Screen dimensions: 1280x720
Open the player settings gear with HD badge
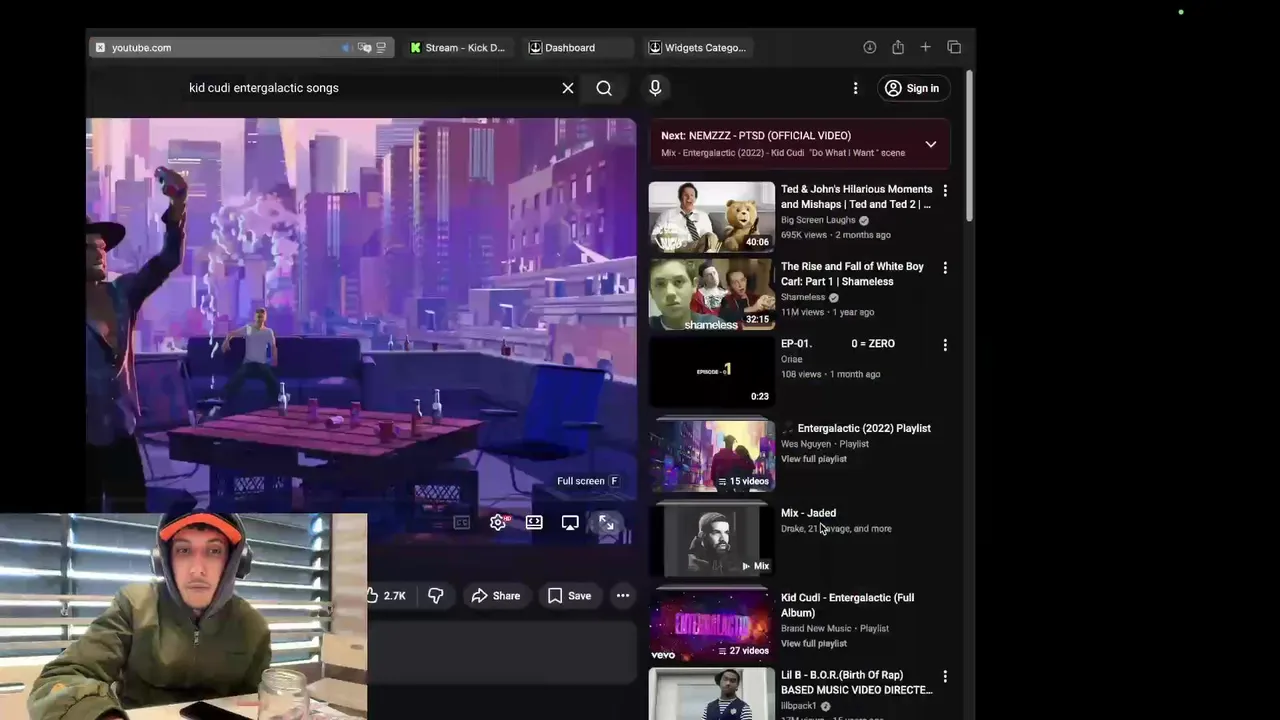[x=498, y=522]
